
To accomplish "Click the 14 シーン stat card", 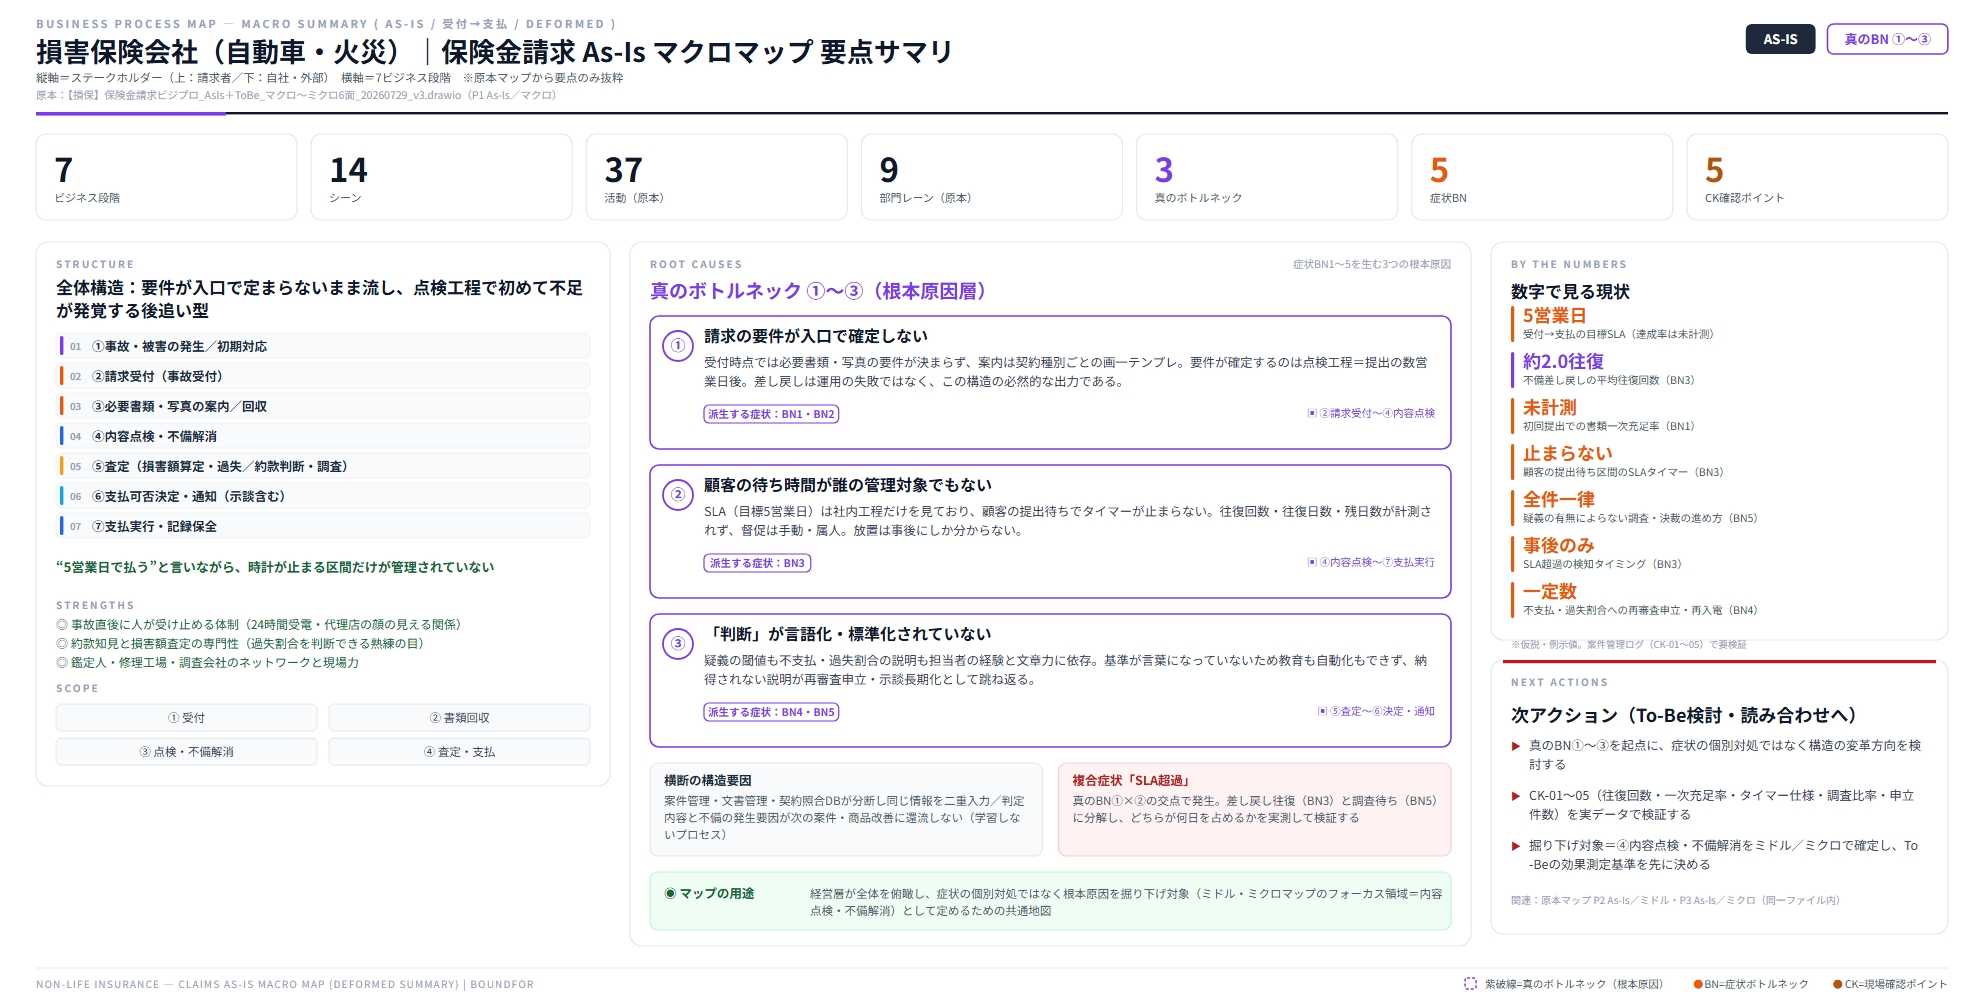I will 442,177.
